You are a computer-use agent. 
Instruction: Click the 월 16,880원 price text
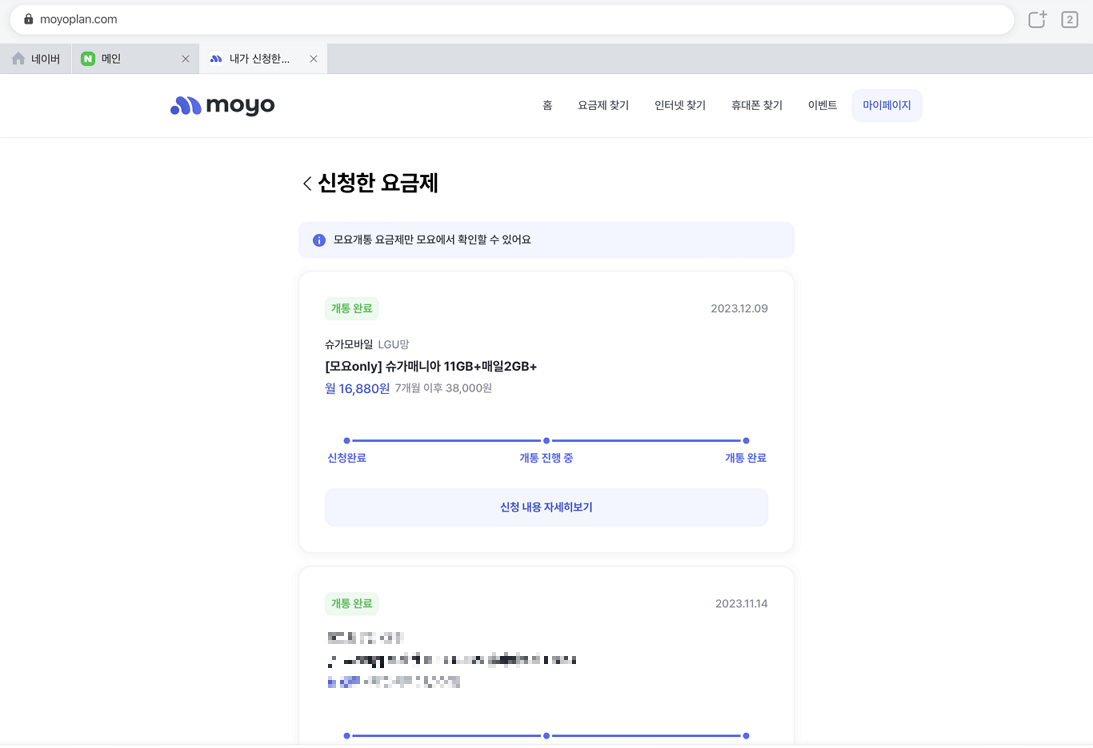tap(357, 388)
